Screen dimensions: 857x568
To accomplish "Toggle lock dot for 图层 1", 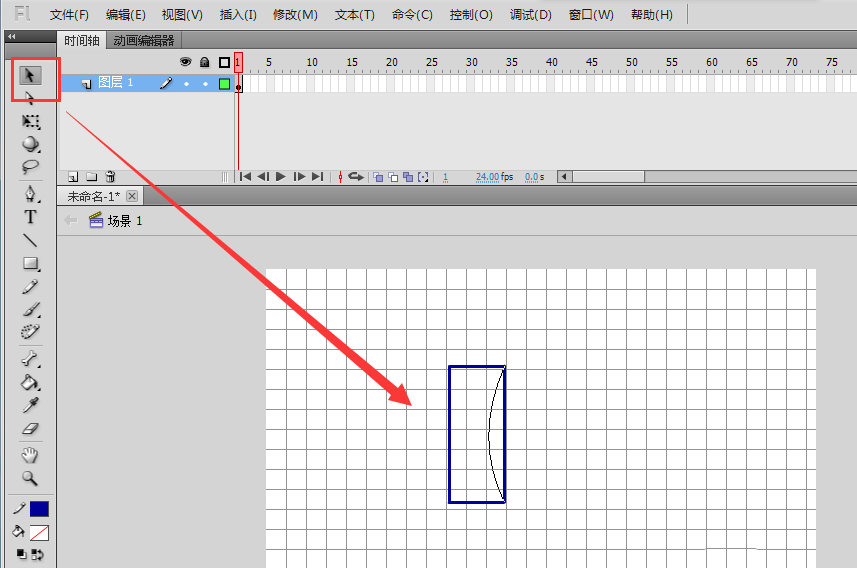I will pyautogui.click(x=206, y=84).
